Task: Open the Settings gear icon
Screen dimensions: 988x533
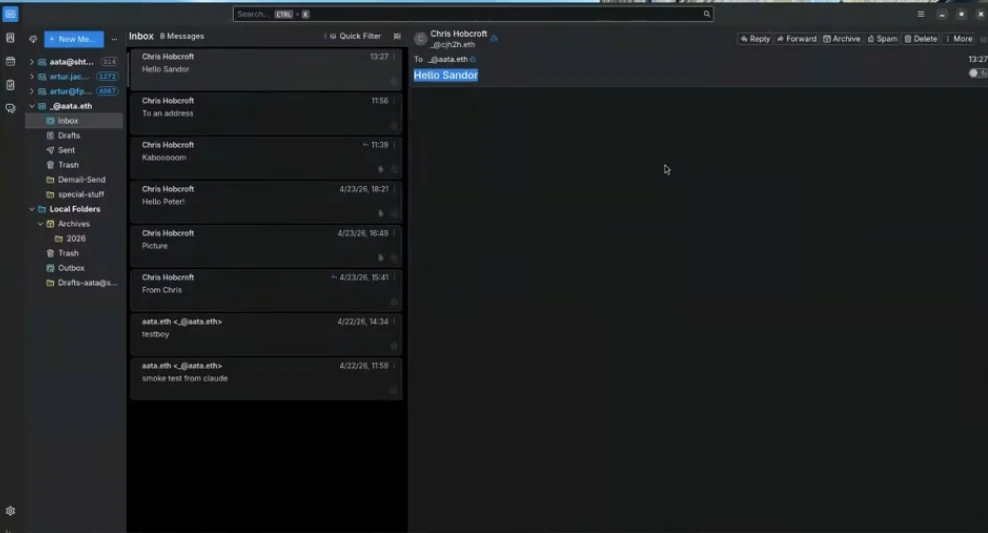Action: click(10, 511)
